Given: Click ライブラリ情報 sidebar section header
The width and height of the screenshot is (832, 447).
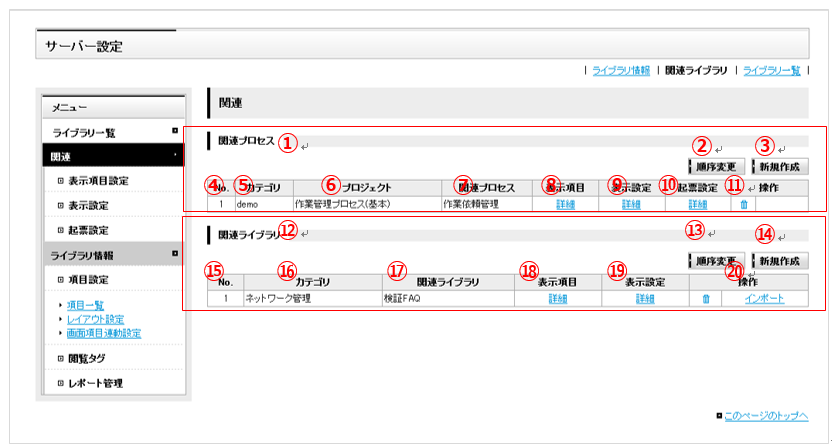Looking at the screenshot, I should (x=82, y=256).
